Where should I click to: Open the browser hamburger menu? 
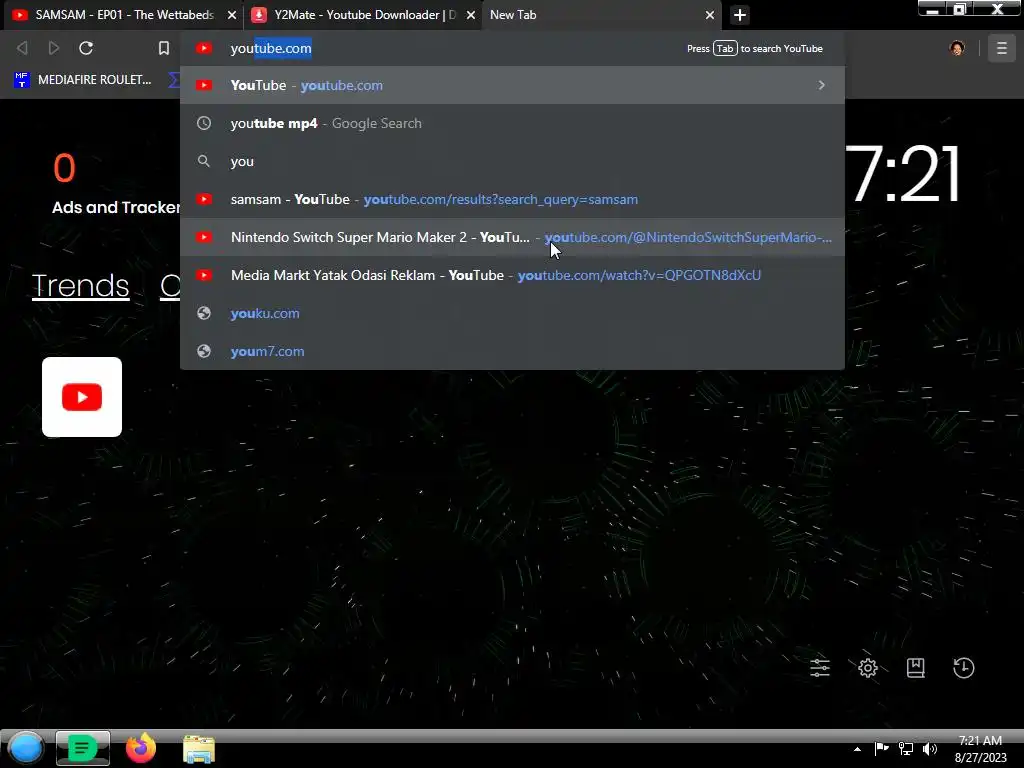(1002, 48)
